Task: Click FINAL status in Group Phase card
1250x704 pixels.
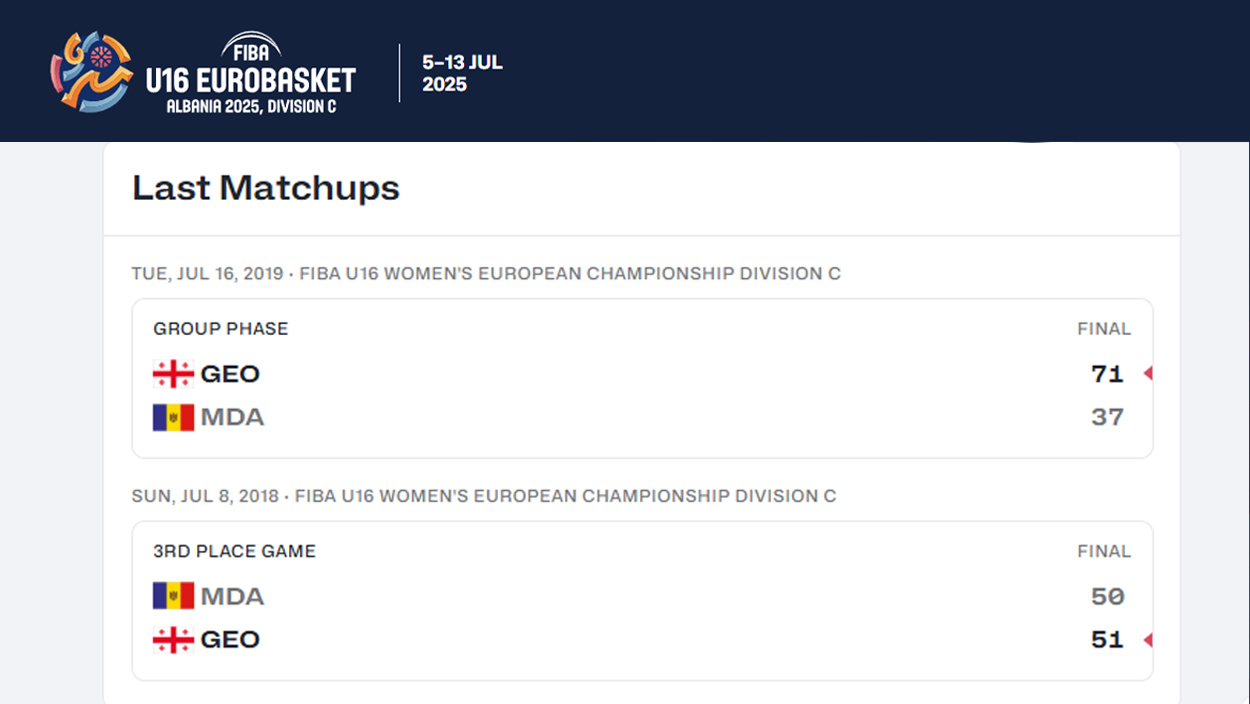Action: point(1104,329)
